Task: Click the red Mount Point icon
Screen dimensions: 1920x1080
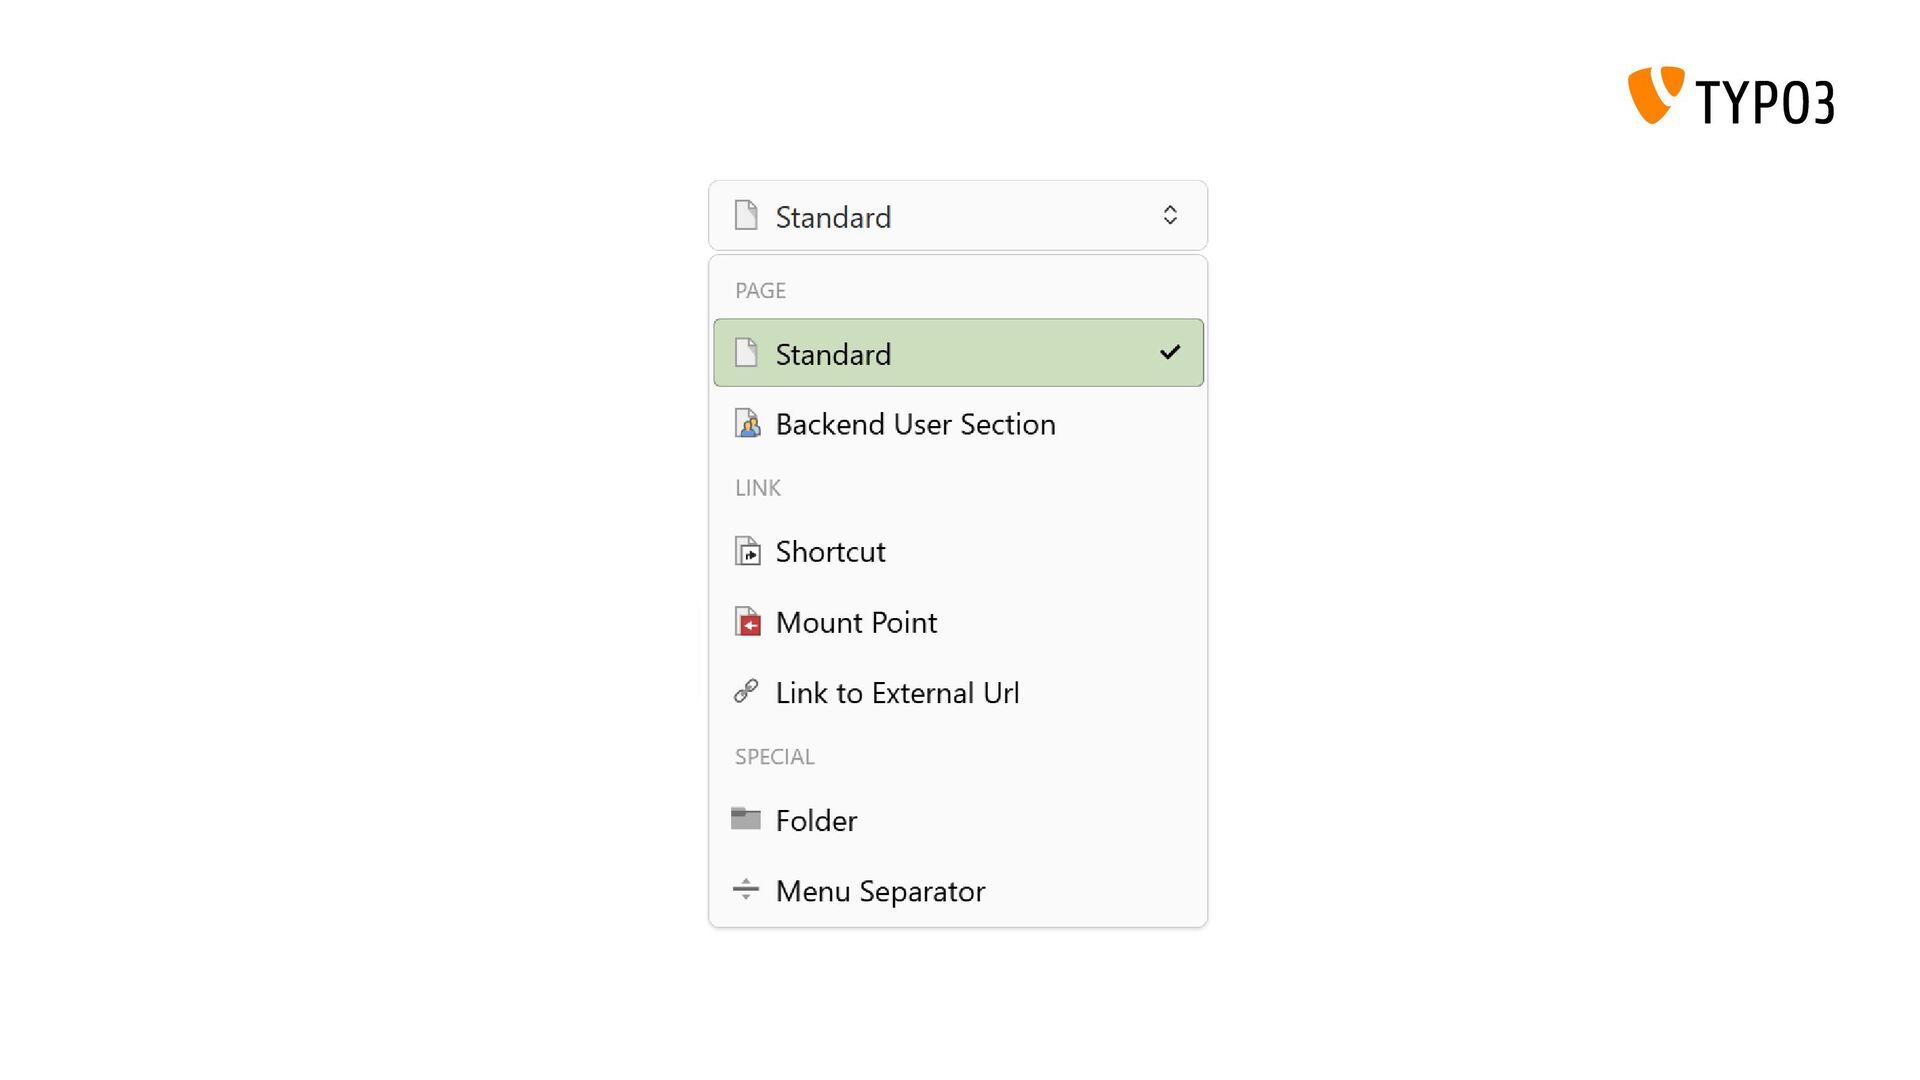Action: click(747, 621)
